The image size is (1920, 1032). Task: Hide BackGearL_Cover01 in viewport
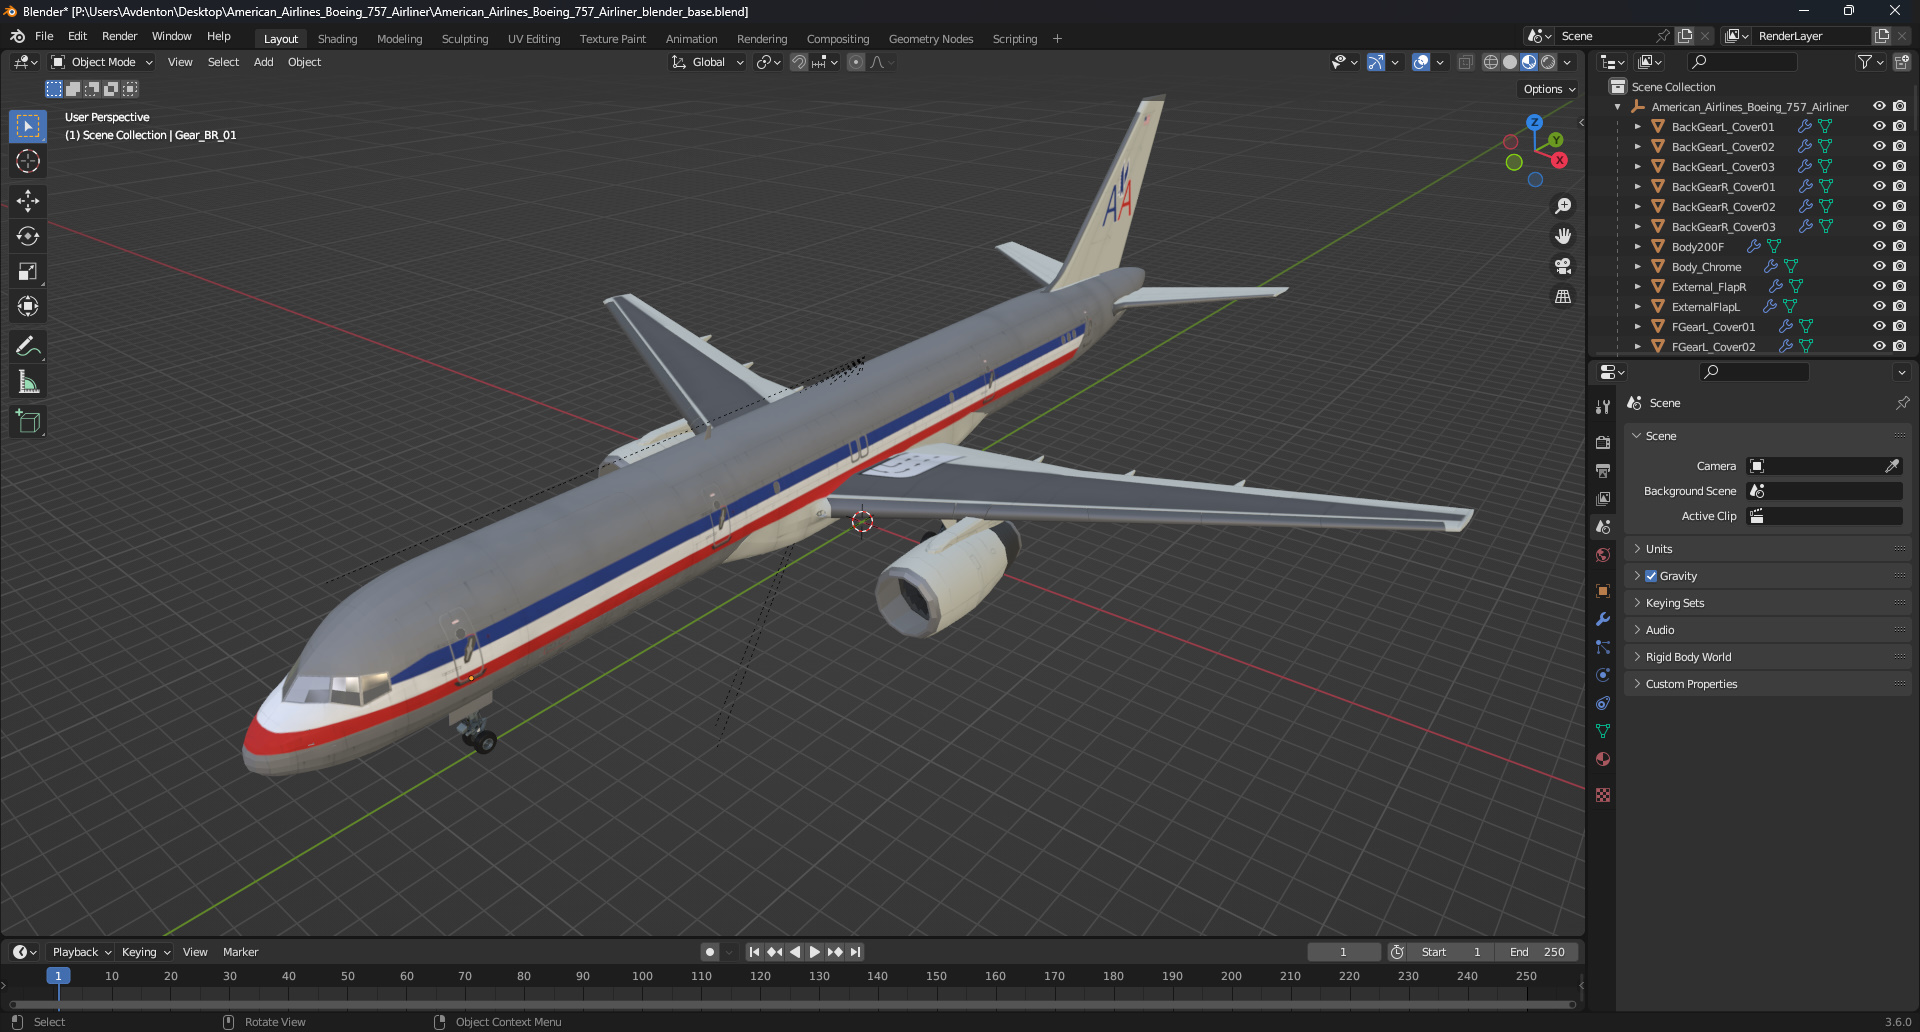click(x=1879, y=127)
